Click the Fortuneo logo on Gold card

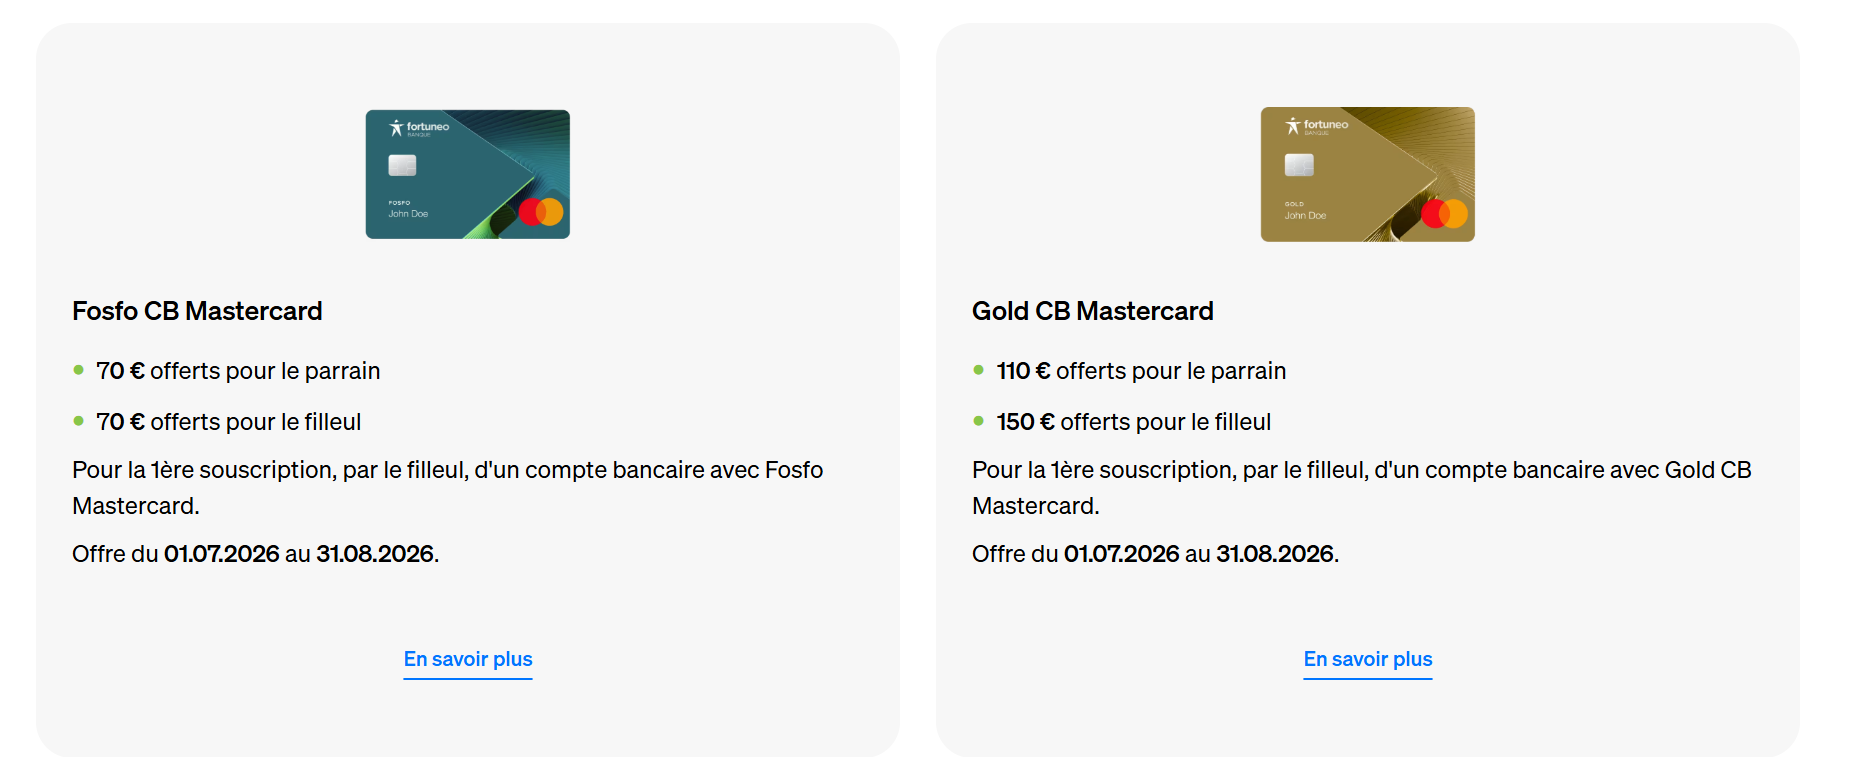tap(1316, 125)
